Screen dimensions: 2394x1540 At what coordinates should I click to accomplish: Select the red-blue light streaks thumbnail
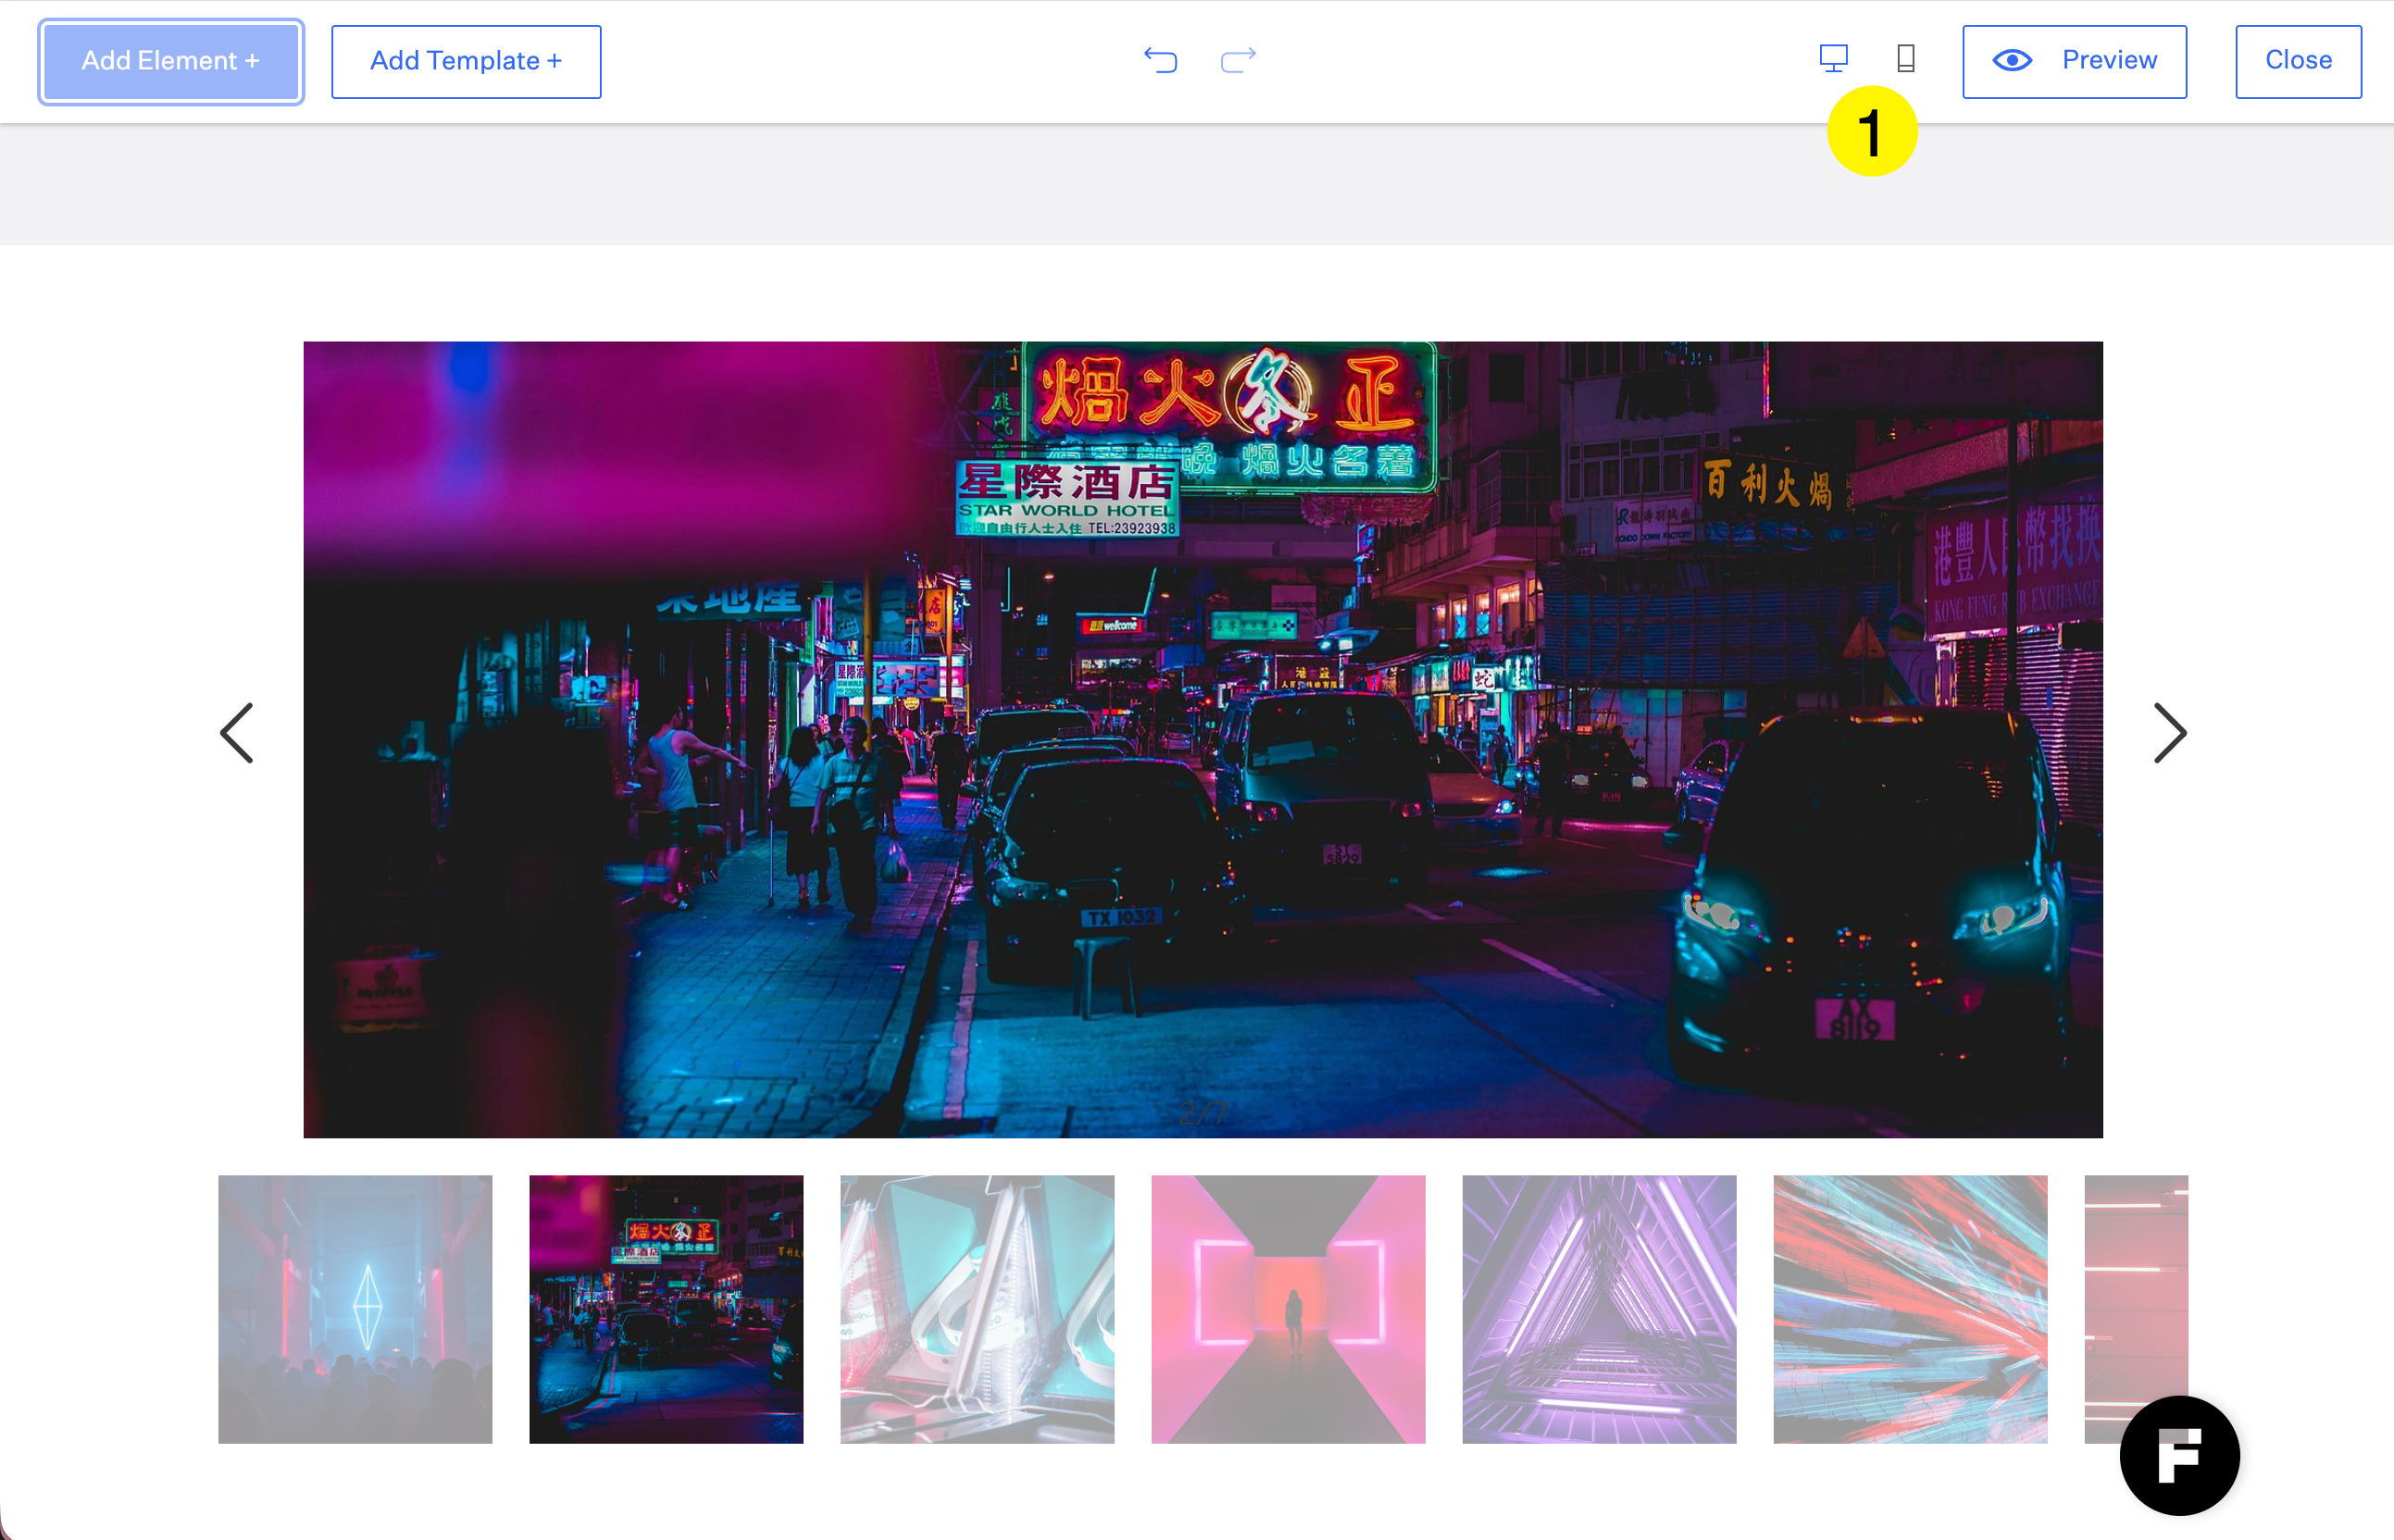[x=1910, y=1308]
